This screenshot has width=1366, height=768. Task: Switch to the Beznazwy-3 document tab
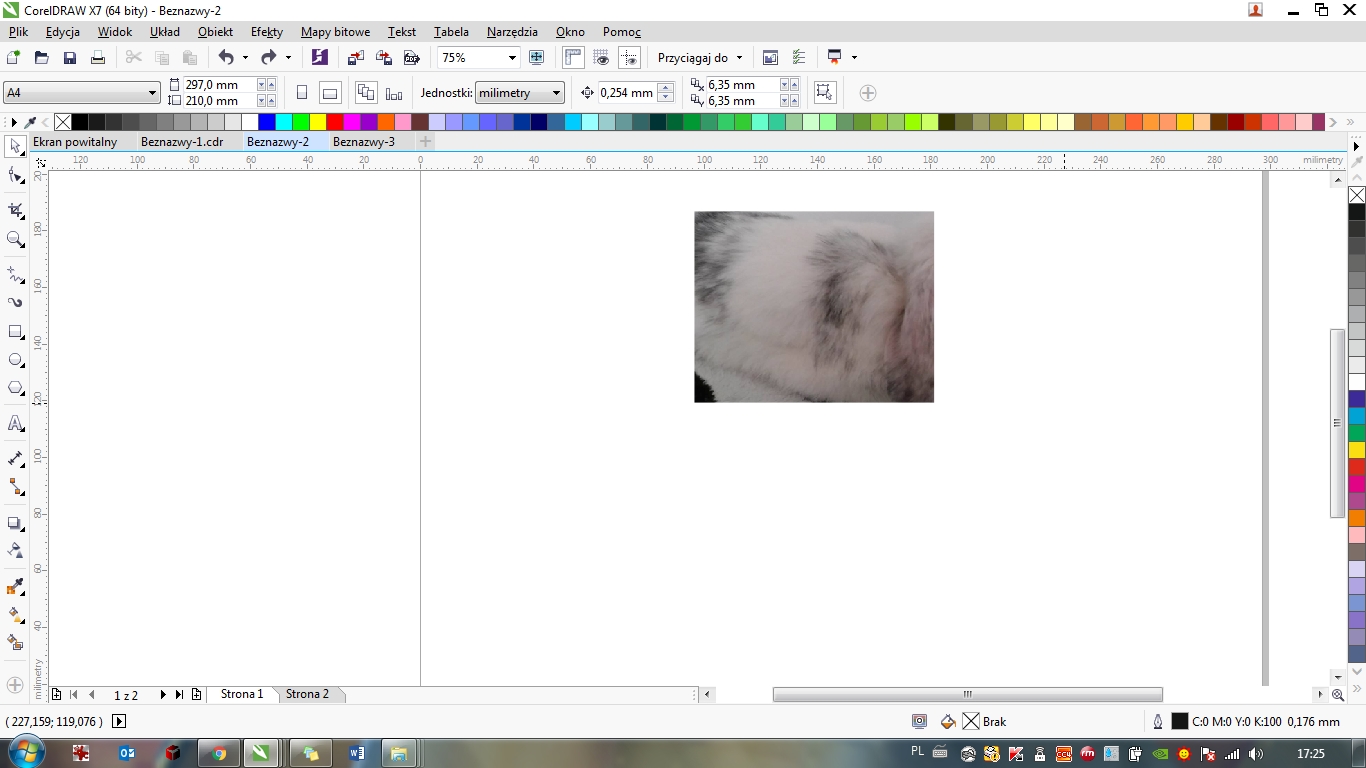point(364,142)
